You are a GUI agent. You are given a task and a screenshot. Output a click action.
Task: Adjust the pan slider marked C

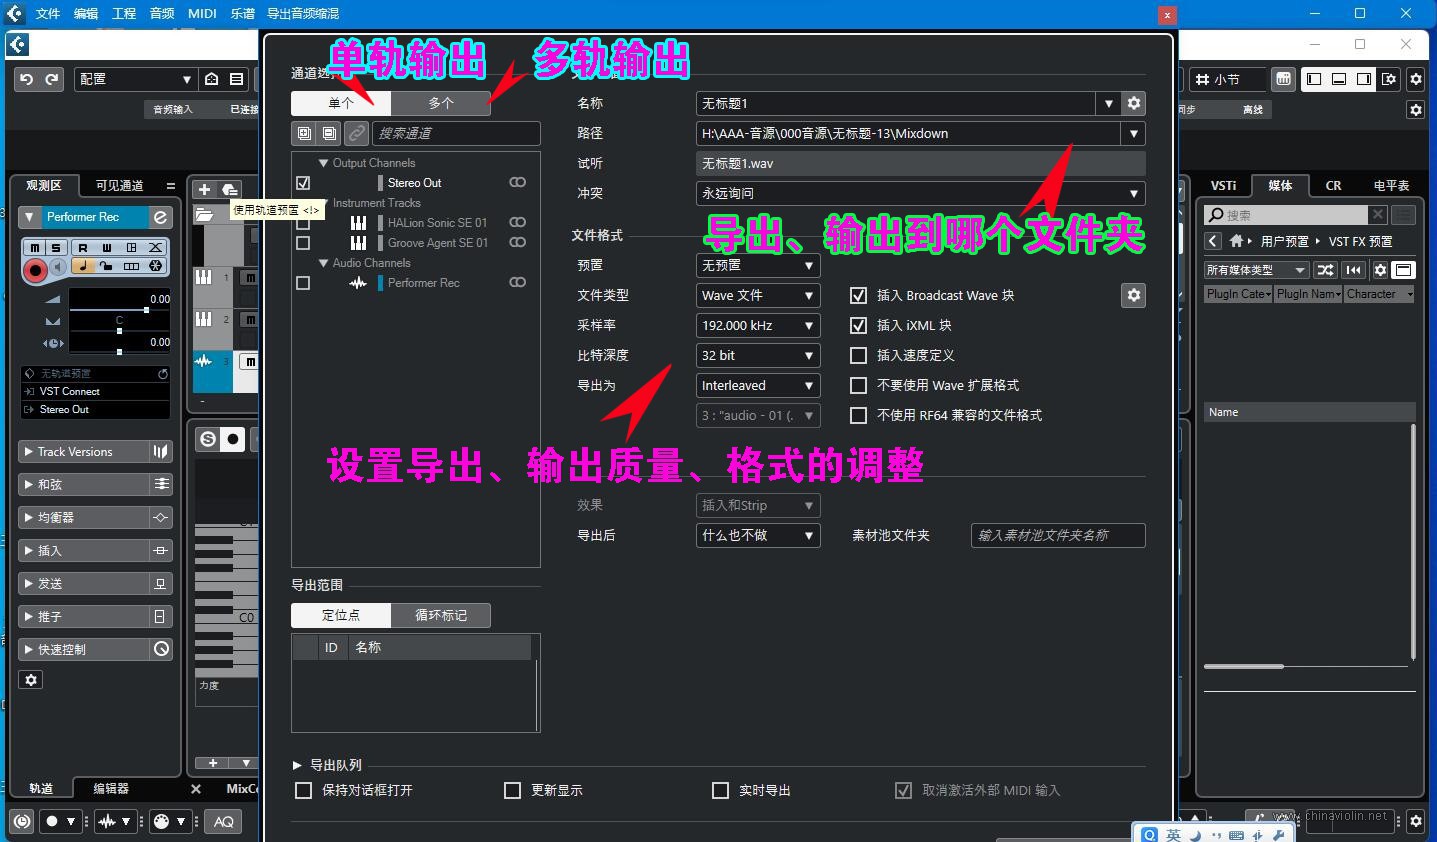(x=119, y=332)
